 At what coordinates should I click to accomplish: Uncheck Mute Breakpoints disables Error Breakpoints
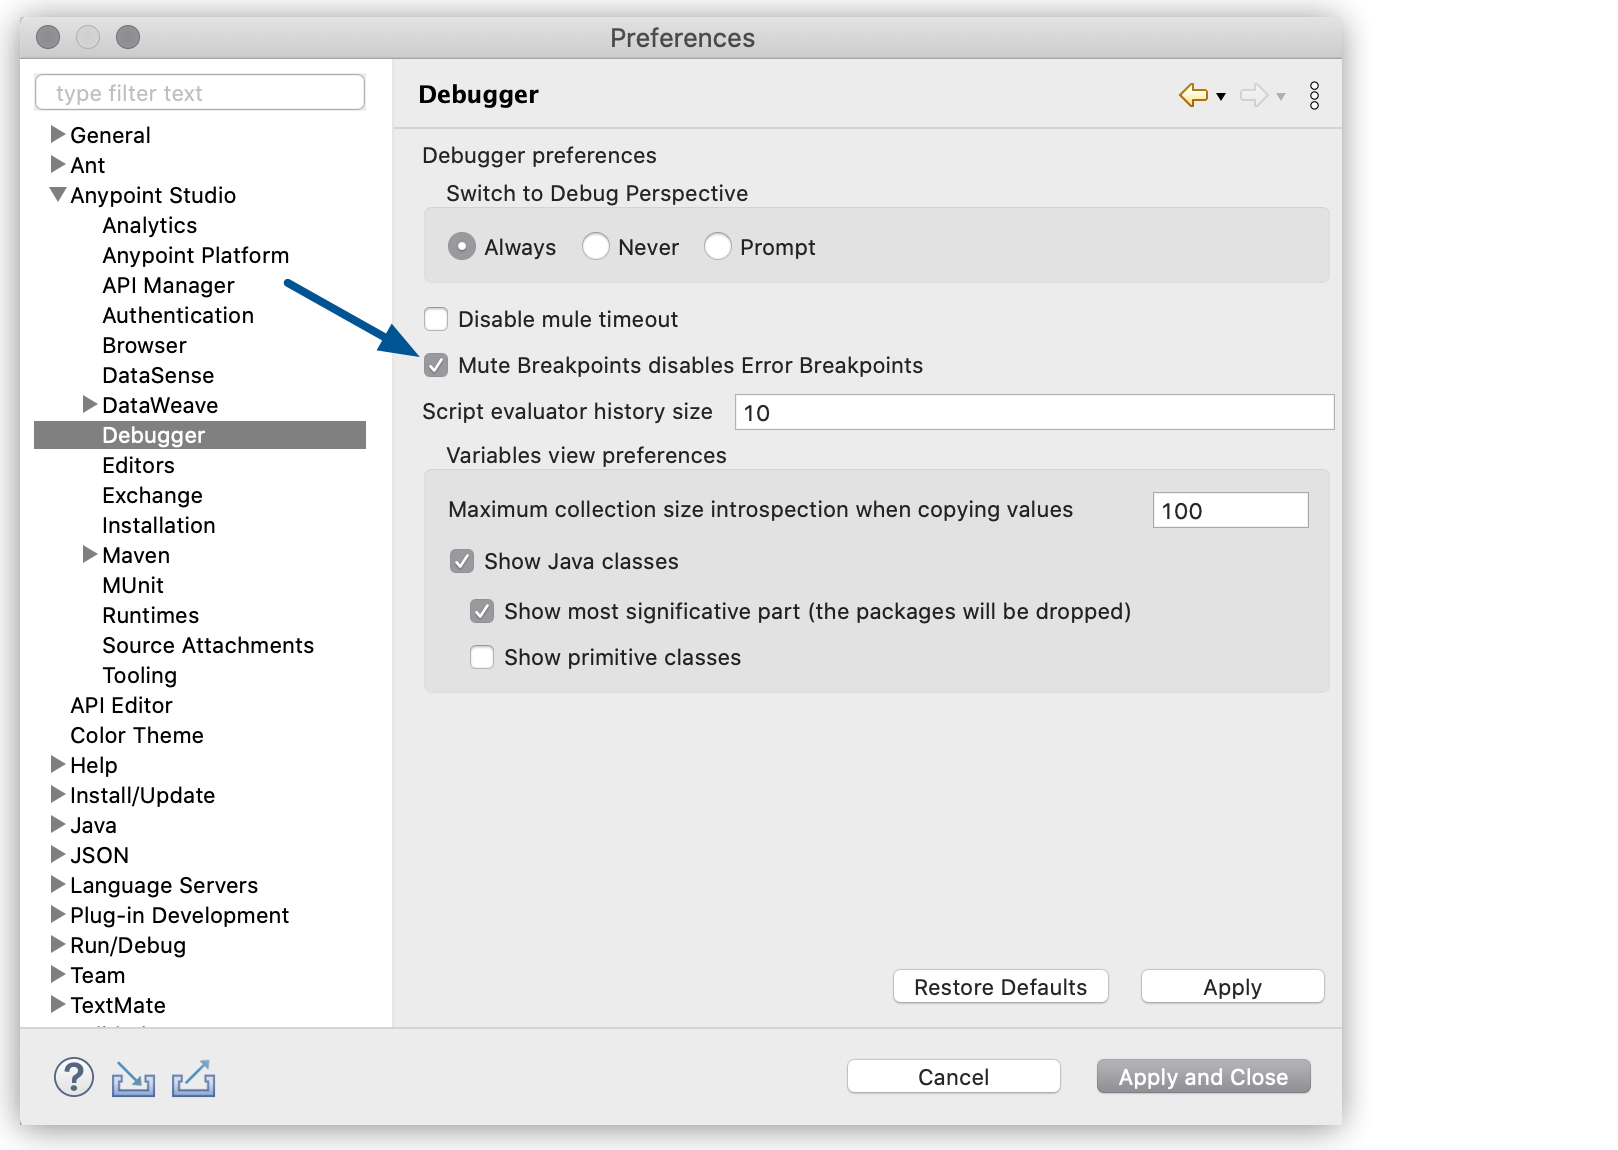click(436, 365)
